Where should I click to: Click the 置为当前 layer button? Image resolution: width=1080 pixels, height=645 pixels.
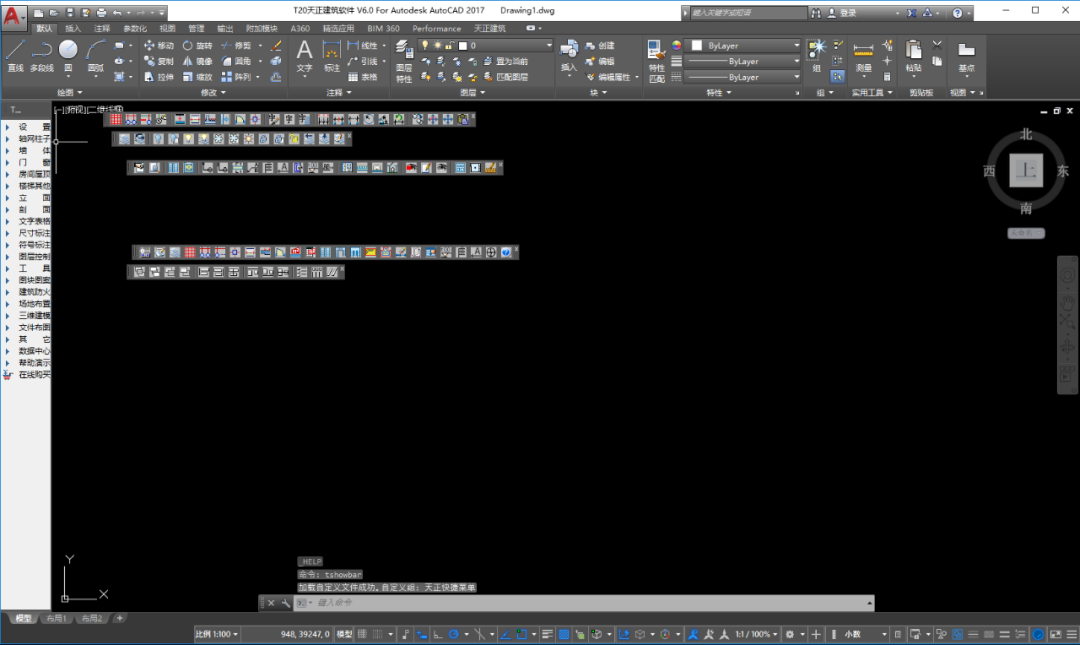(x=506, y=61)
